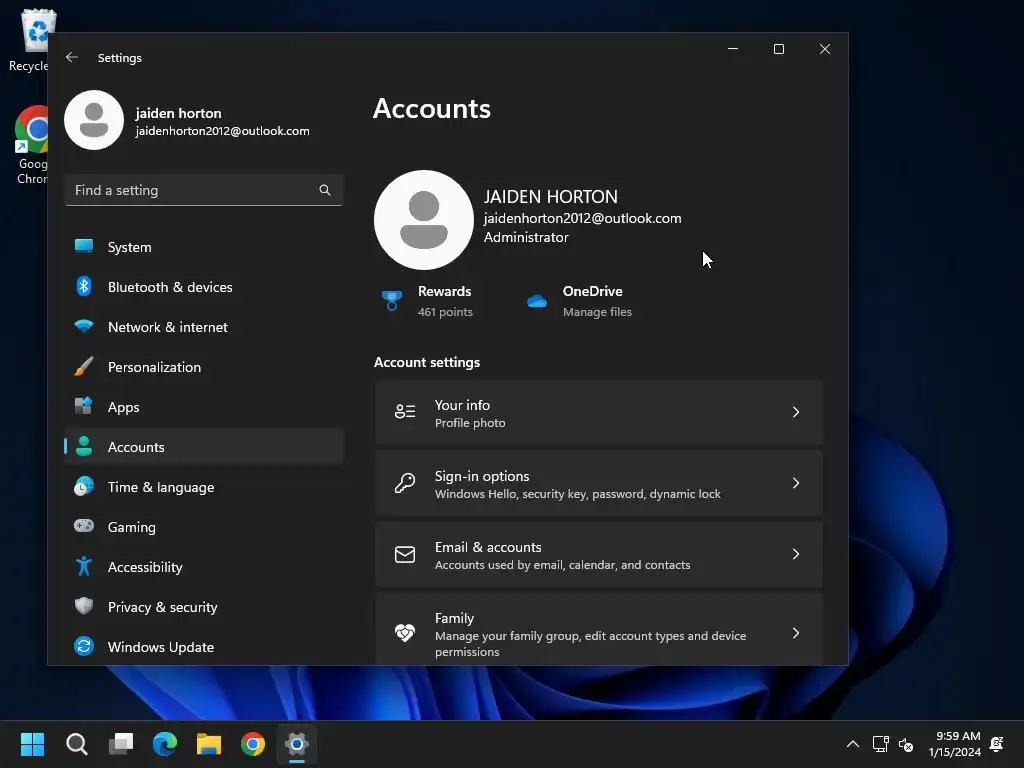This screenshot has height=768, width=1024.
Task: Open the notification bell in taskbar
Action: click(997, 744)
